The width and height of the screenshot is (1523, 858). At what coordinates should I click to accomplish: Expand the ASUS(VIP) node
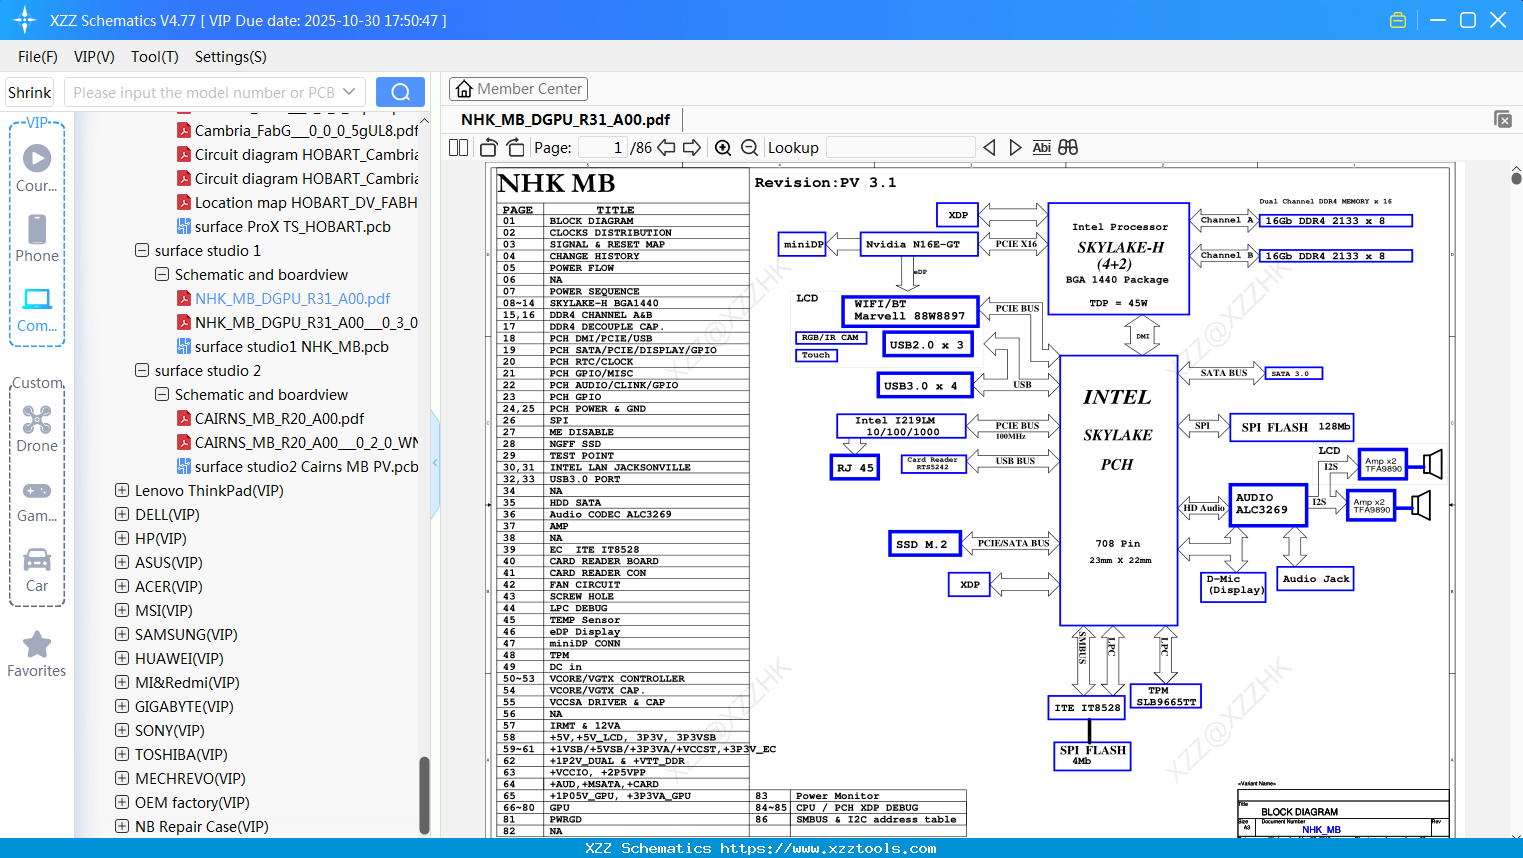(122, 562)
